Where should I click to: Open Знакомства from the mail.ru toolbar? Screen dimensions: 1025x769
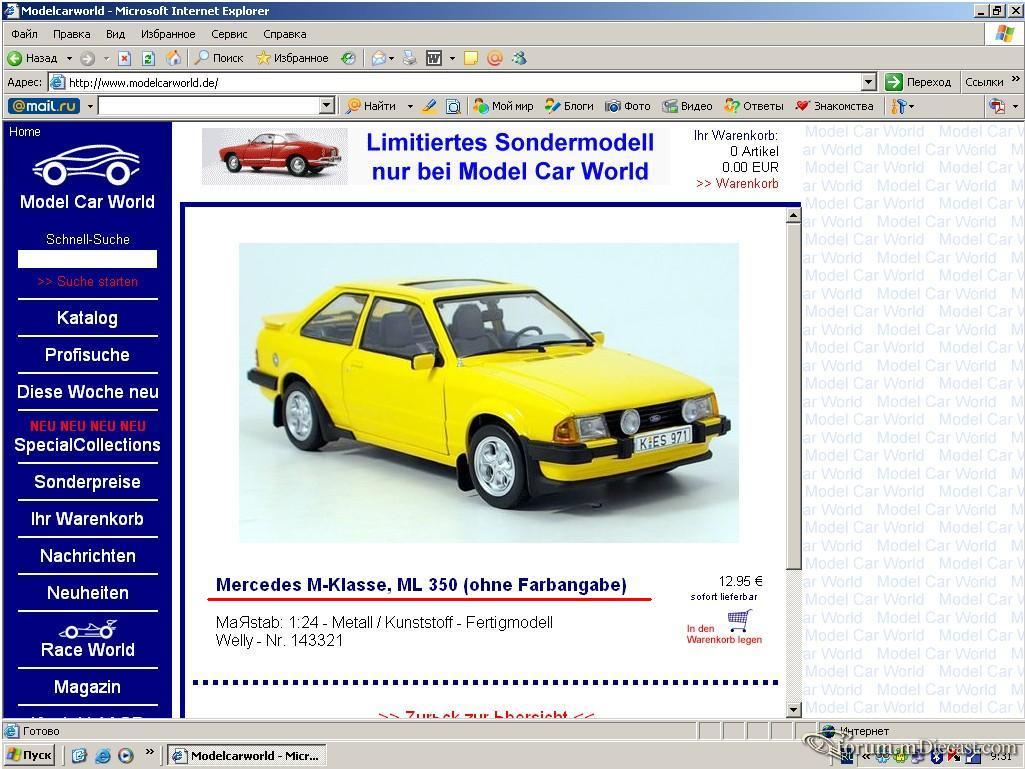click(x=834, y=106)
